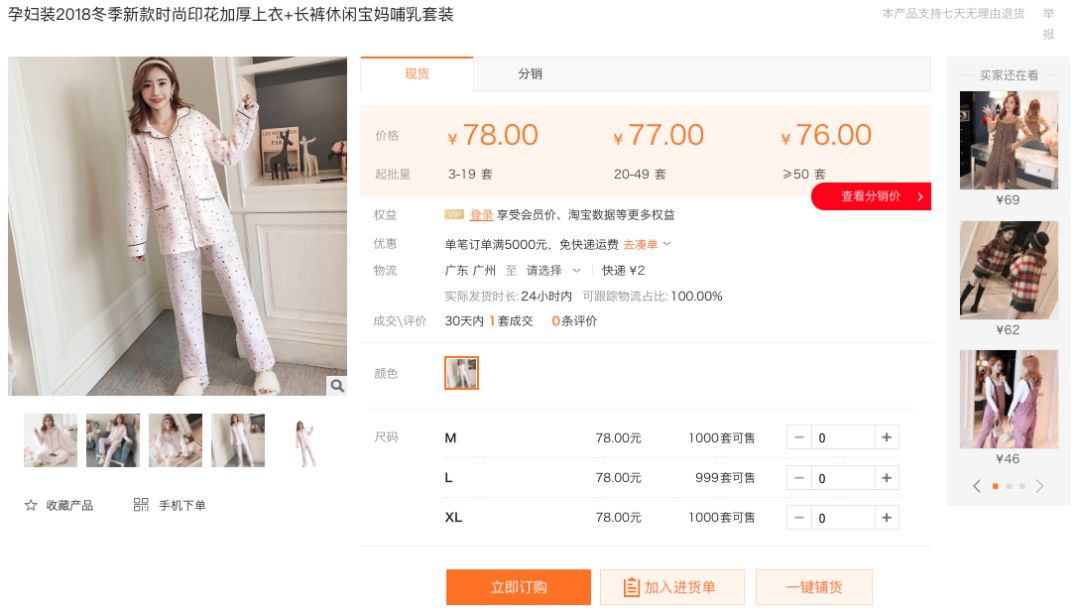Increase size M quantity with plus
The height and width of the screenshot is (613, 1080).
click(x=886, y=438)
